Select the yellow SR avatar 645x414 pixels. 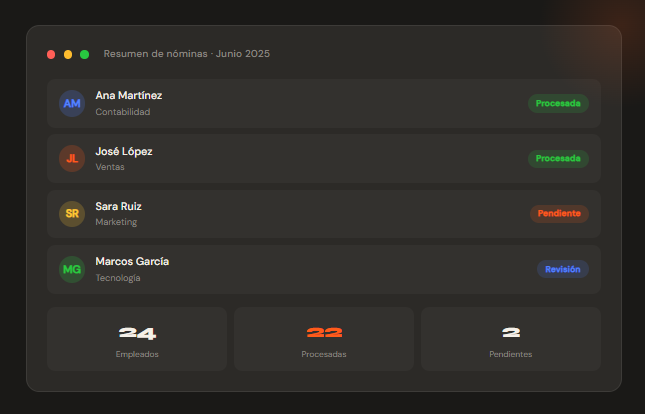(x=72, y=213)
